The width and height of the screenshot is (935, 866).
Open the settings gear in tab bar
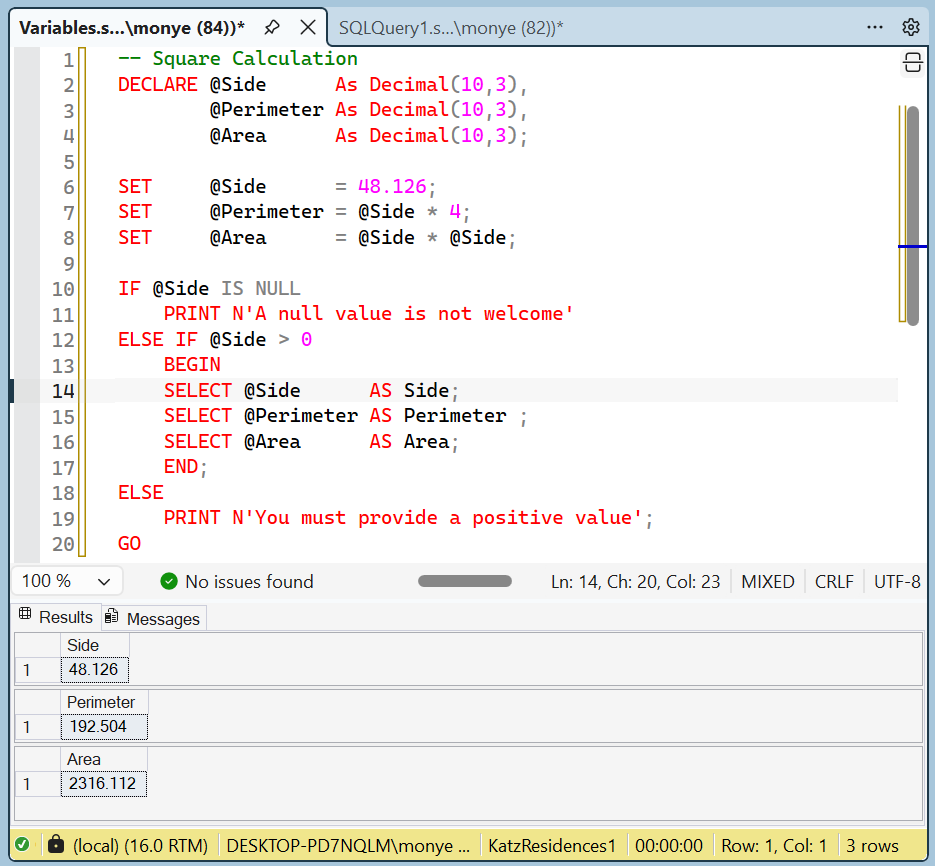pyautogui.click(x=911, y=27)
